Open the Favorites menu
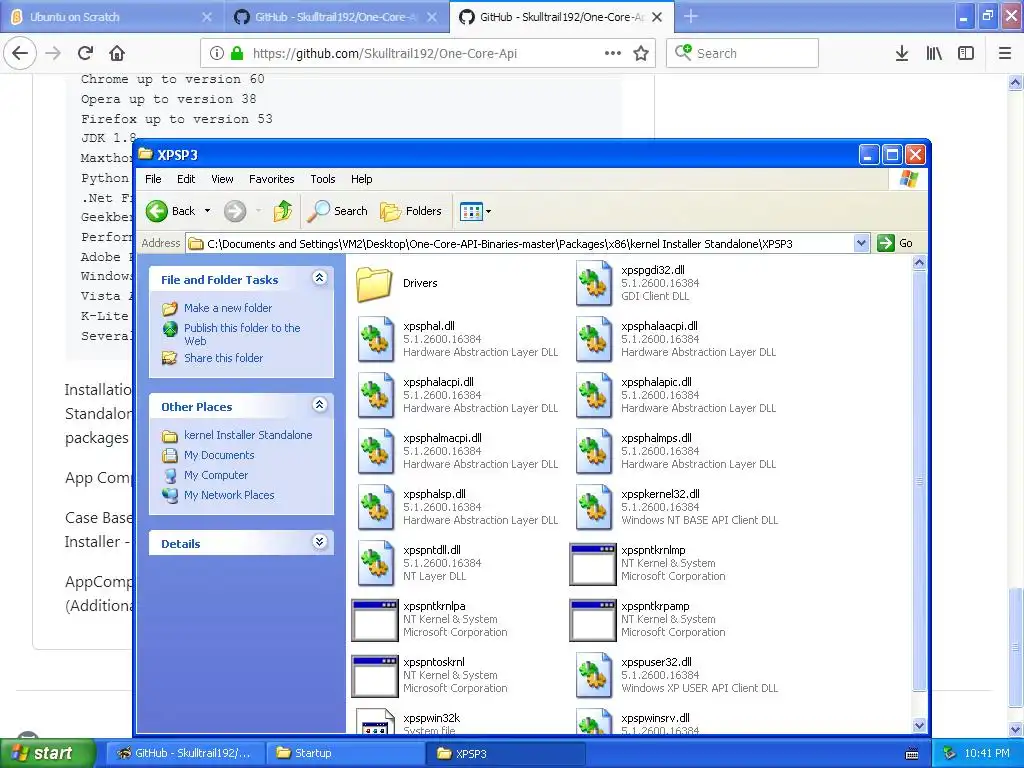This screenshot has height=768, width=1024. (272, 179)
